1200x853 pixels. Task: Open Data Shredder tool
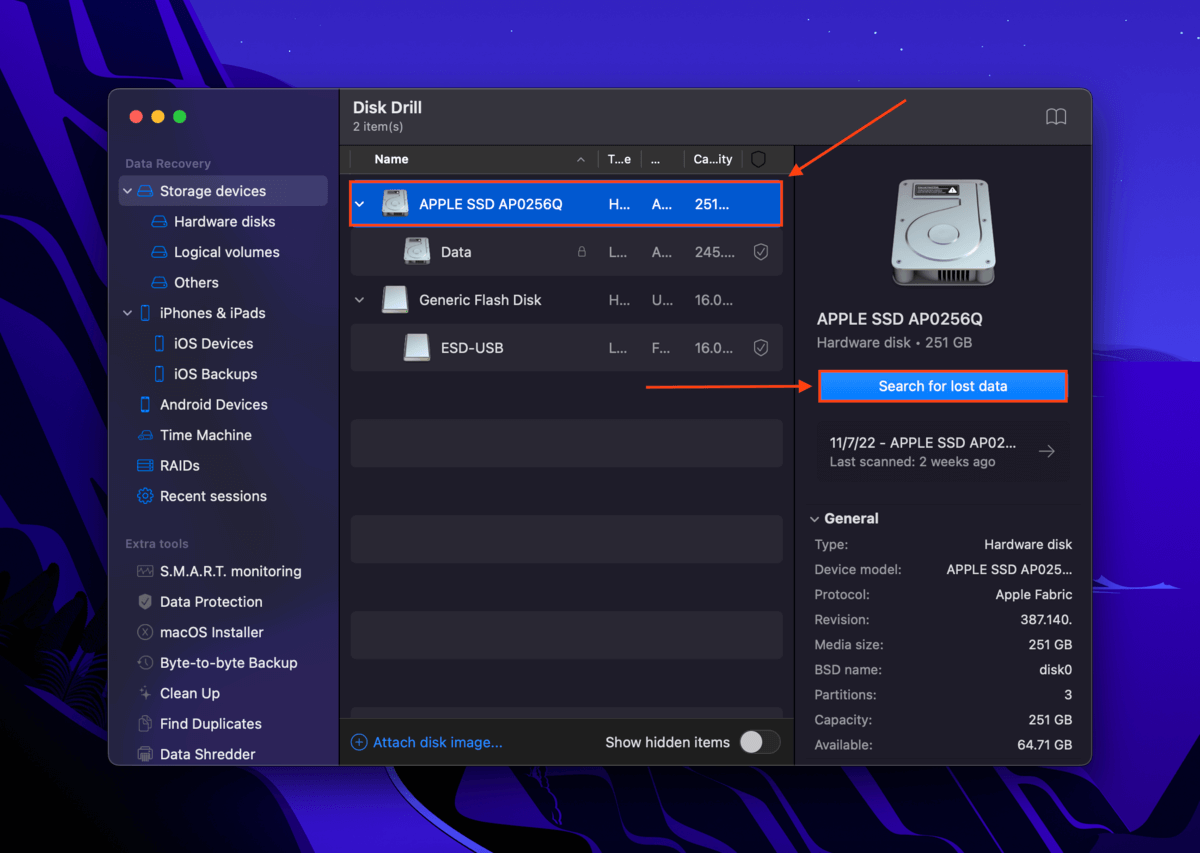[x=207, y=755]
